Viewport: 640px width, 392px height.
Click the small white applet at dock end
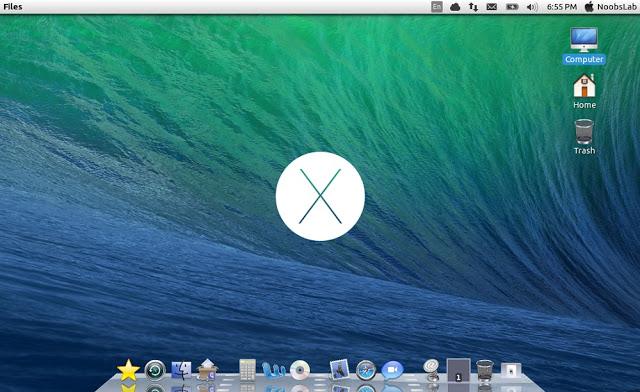pos(511,370)
